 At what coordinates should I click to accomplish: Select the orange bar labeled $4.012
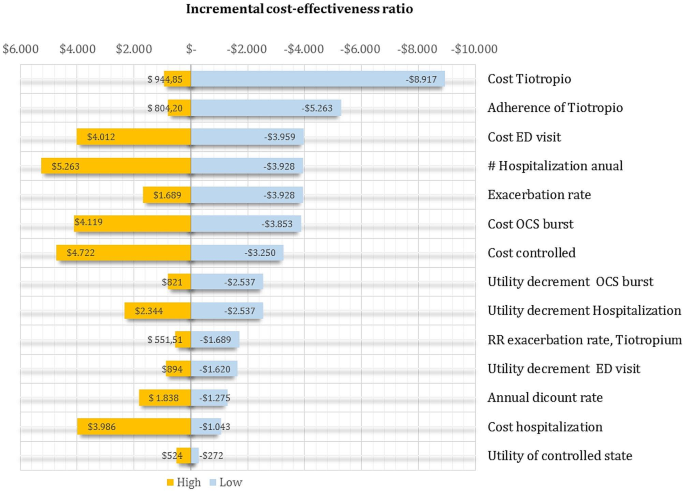point(134,137)
